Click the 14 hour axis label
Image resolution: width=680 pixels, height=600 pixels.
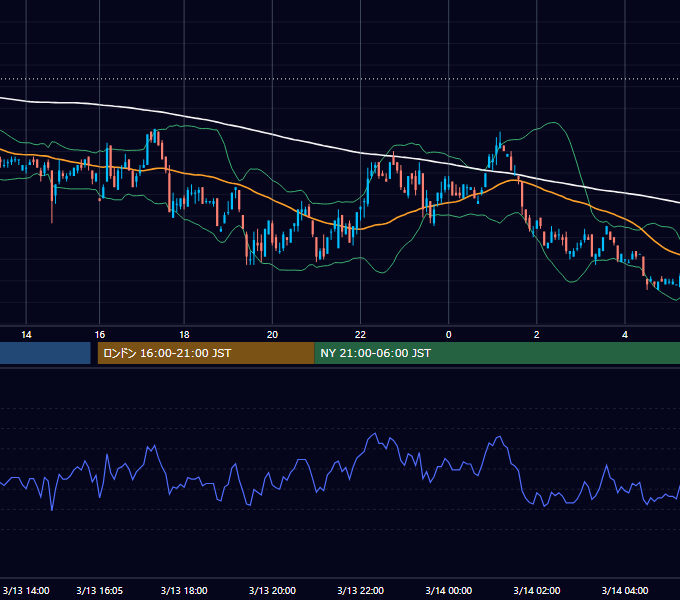(x=26, y=335)
